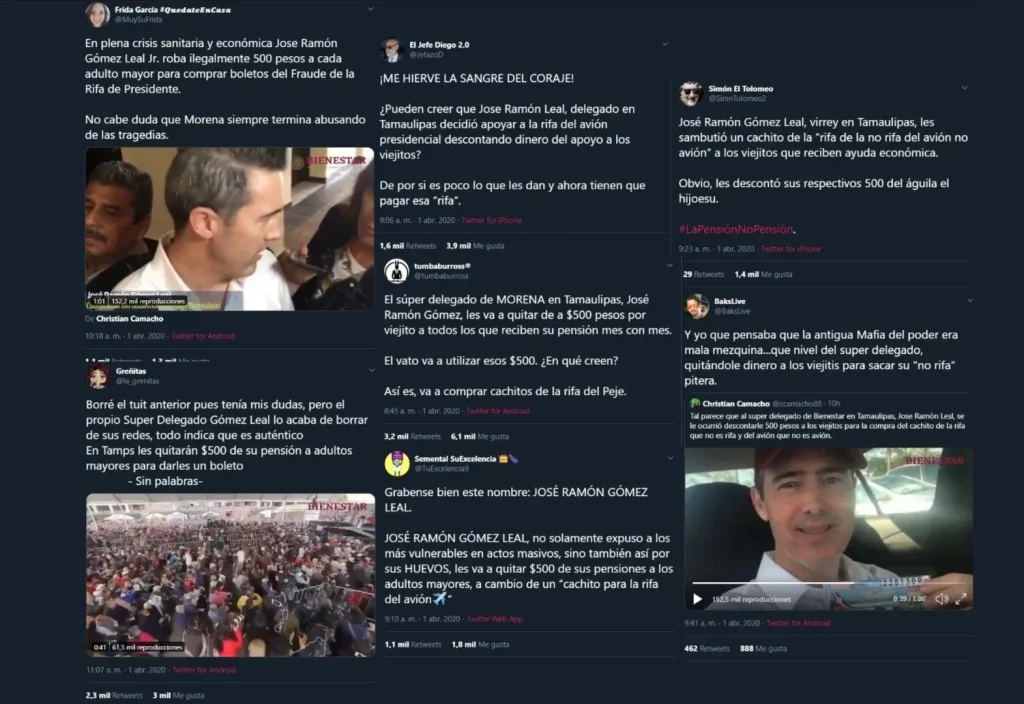Open the dropdown arrow on Simón El Tolomeo's tweet
The width and height of the screenshot is (1024, 704).
pyautogui.click(x=965, y=88)
